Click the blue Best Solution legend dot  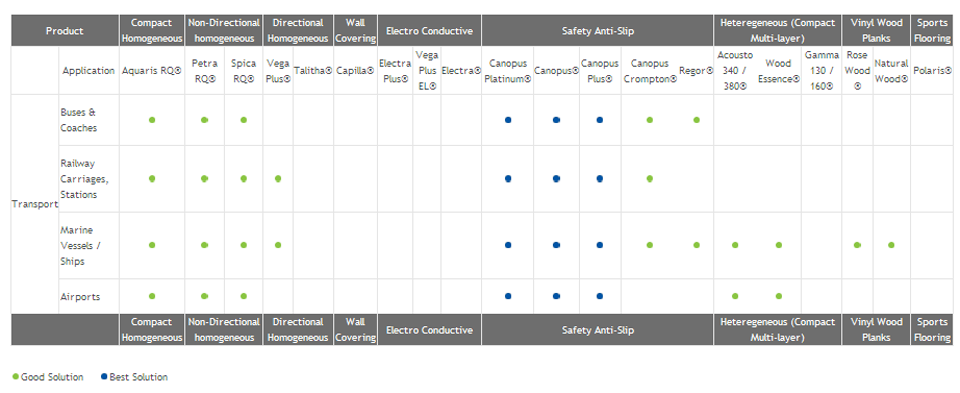tap(104, 377)
